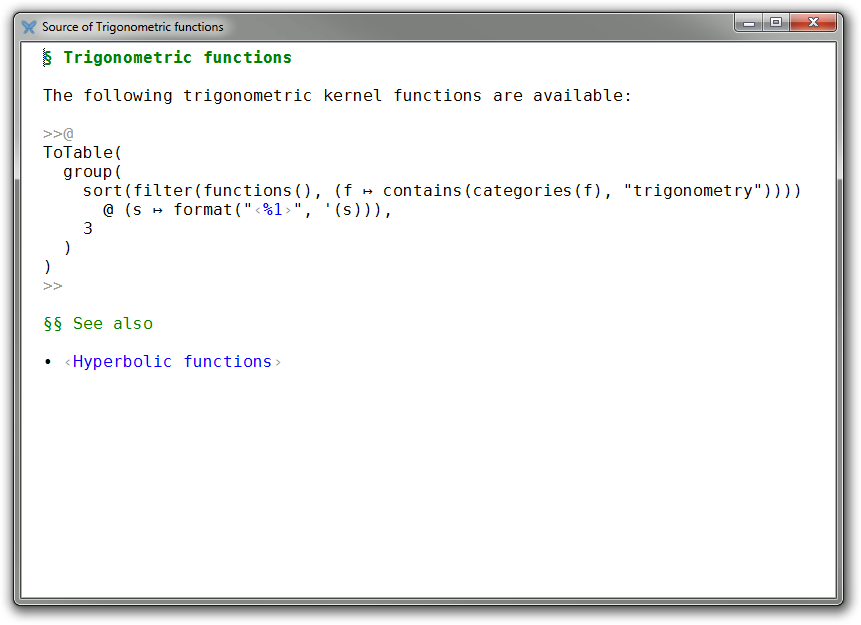The image size is (861, 625).
Task: Click the §§ See also heading
Action: point(98,324)
